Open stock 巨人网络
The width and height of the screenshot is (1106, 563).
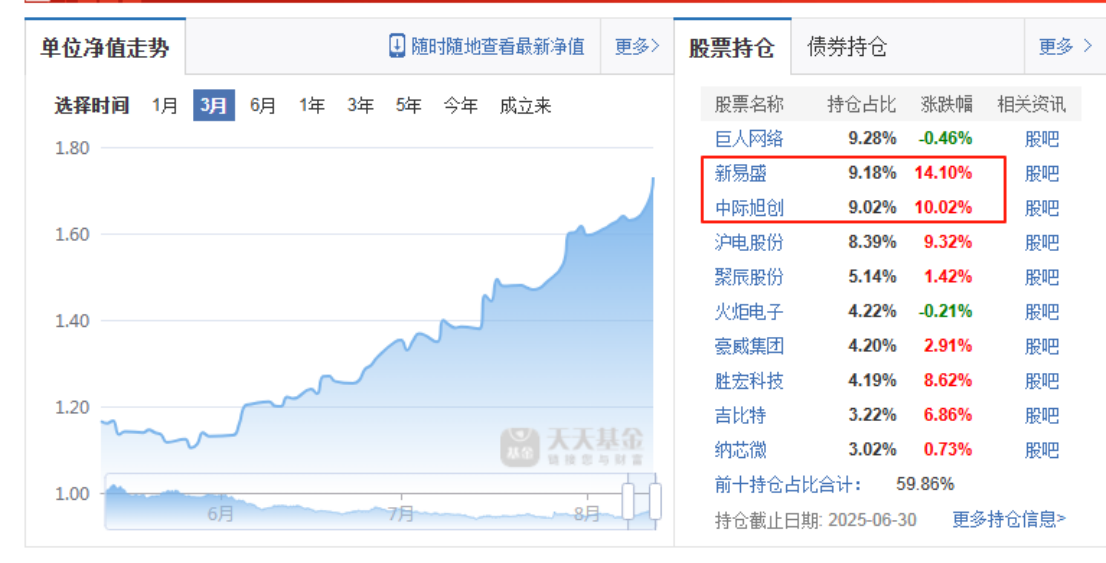click(x=749, y=138)
